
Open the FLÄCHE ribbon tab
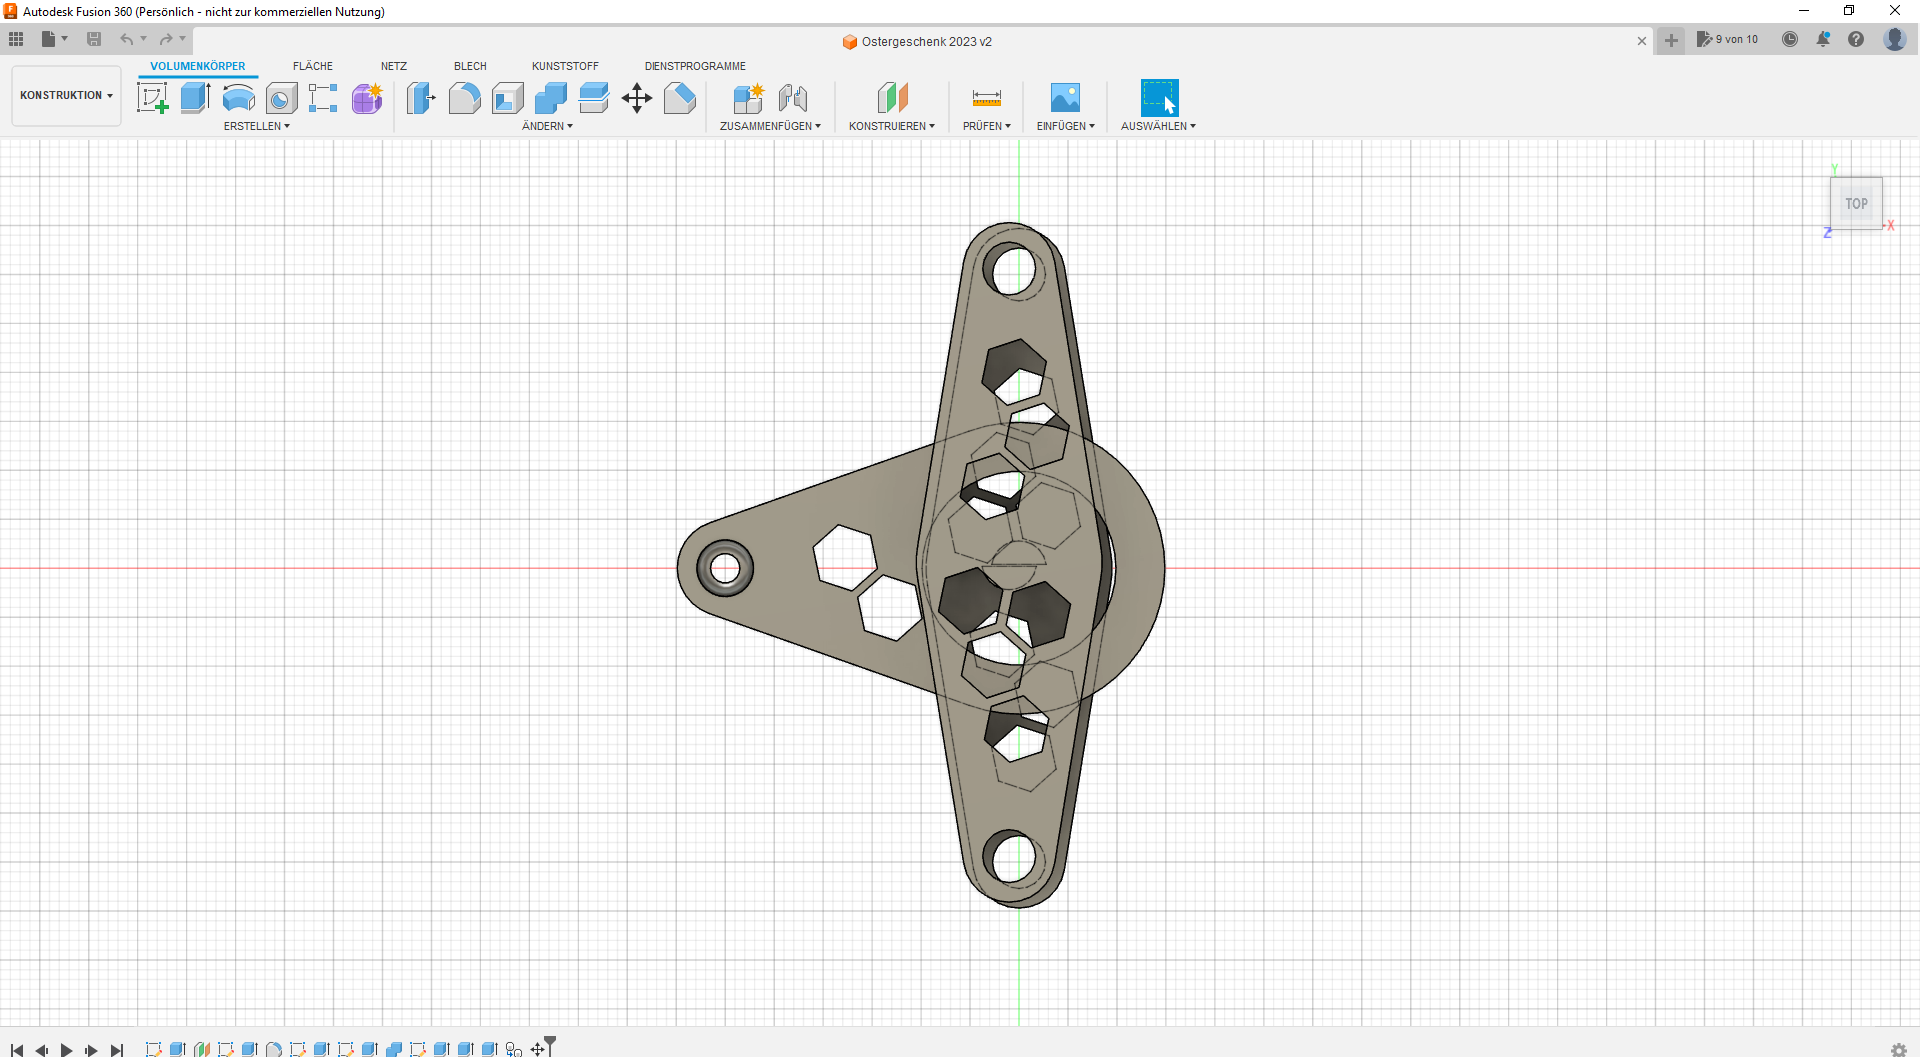point(312,66)
